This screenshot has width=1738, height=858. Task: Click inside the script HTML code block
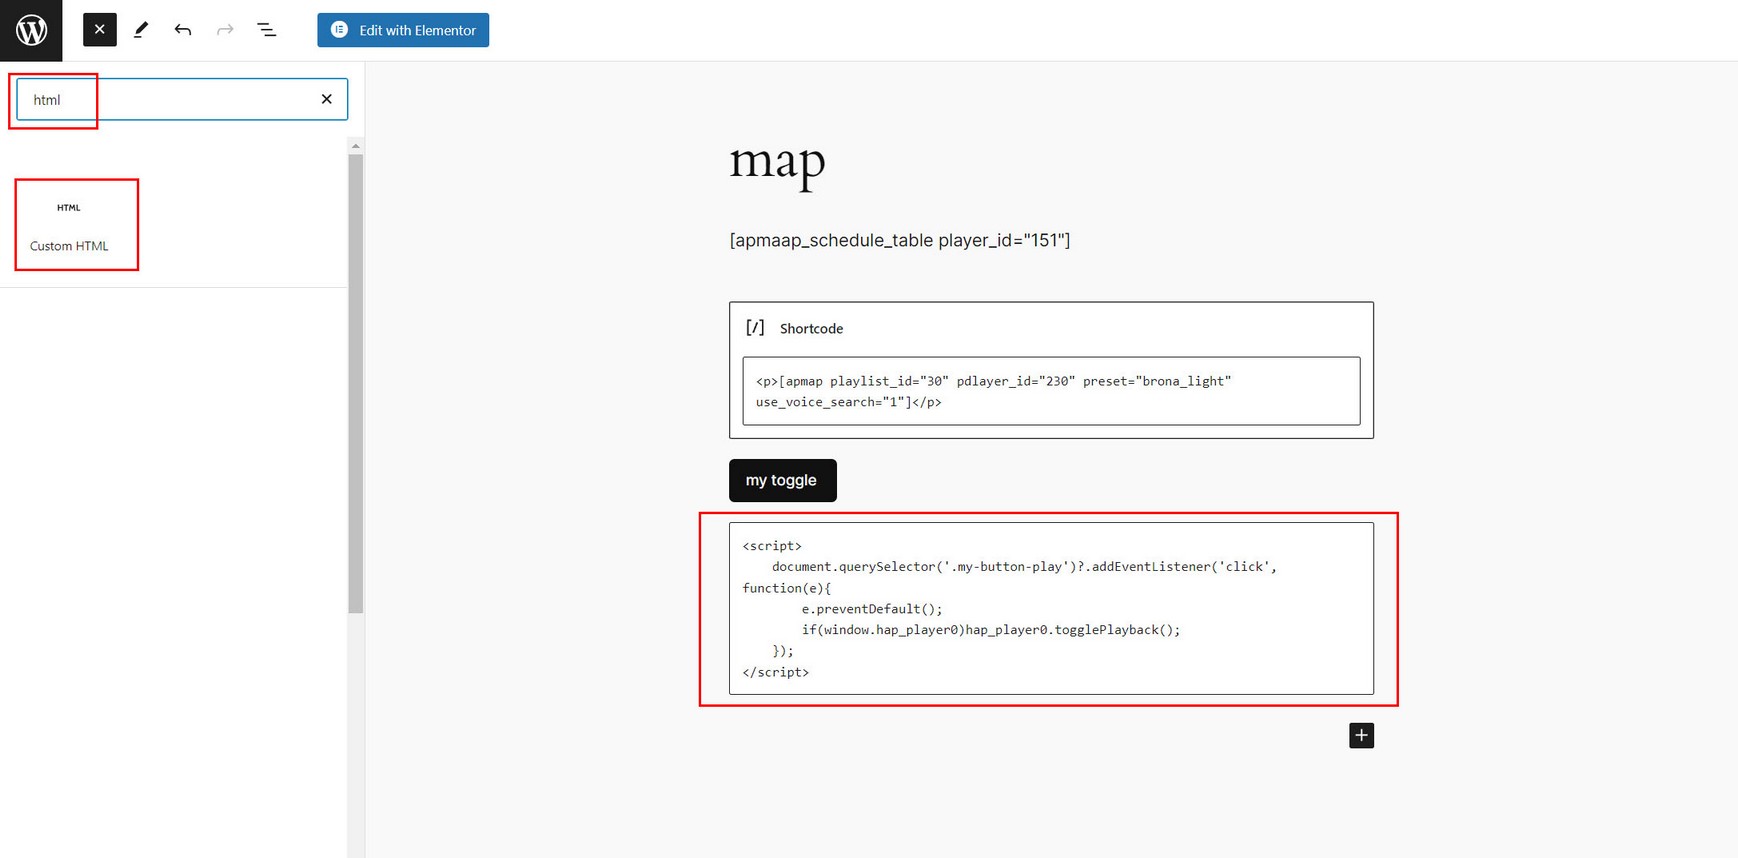click(x=1051, y=608)
